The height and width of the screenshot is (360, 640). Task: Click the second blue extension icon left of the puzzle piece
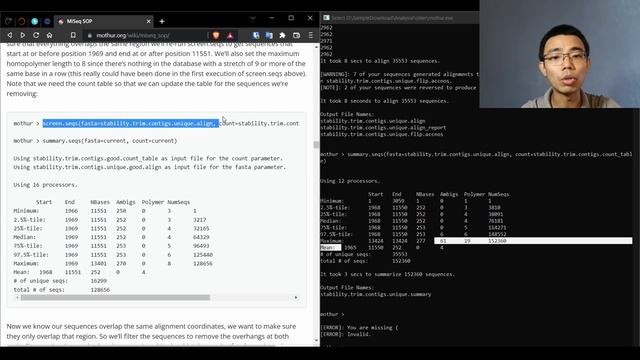coord(269,36)
